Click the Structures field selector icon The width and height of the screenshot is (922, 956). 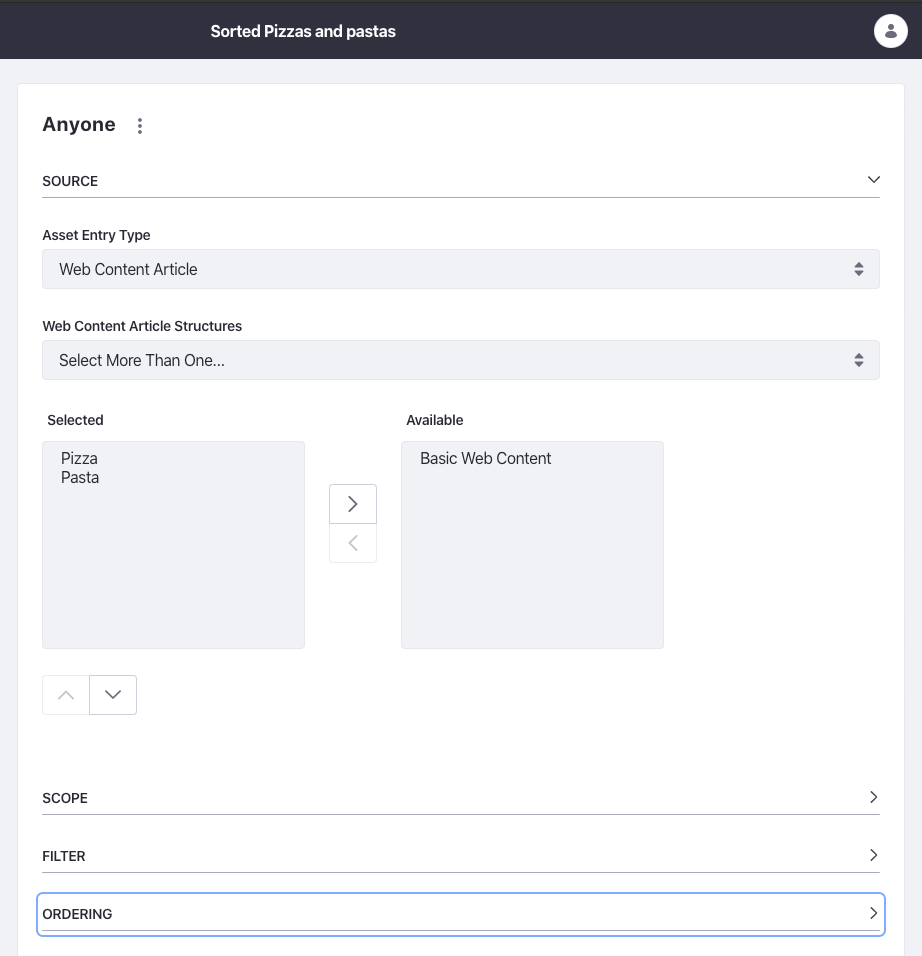click(858, 360)
